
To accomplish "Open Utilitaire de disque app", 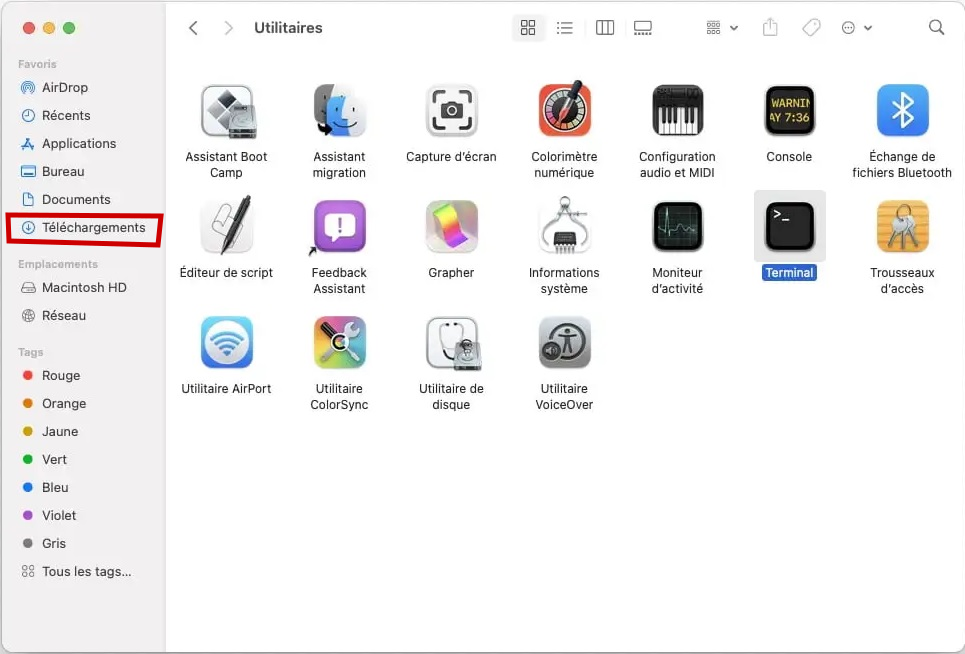I will click(x=453, y=344).
